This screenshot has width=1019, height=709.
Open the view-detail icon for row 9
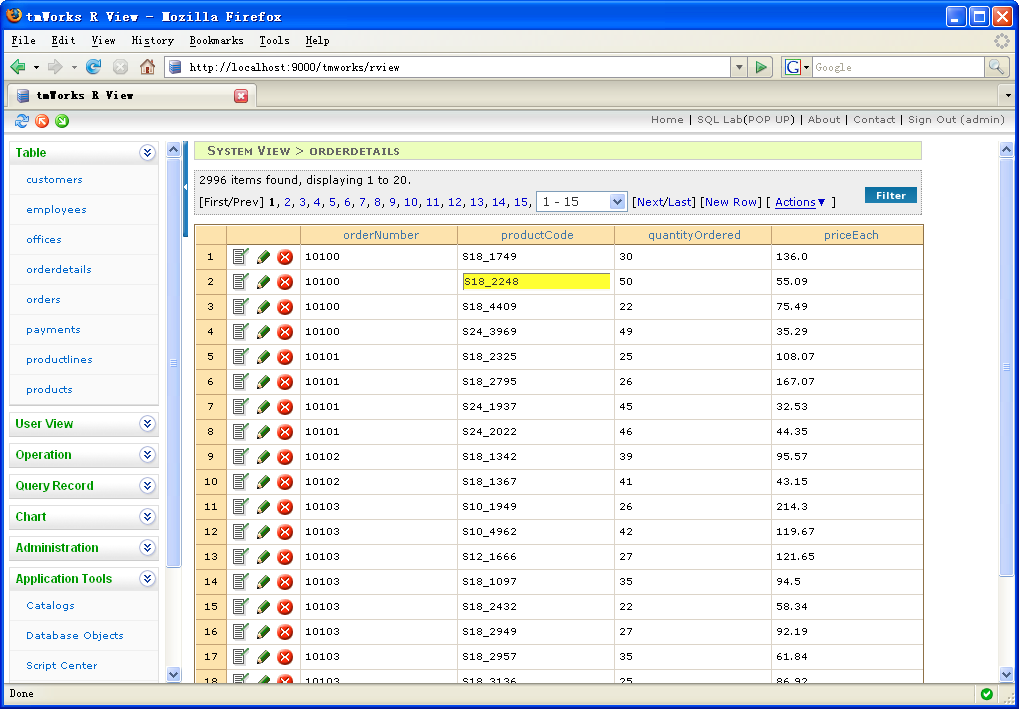pyautogui.click(x=240, y=457)
